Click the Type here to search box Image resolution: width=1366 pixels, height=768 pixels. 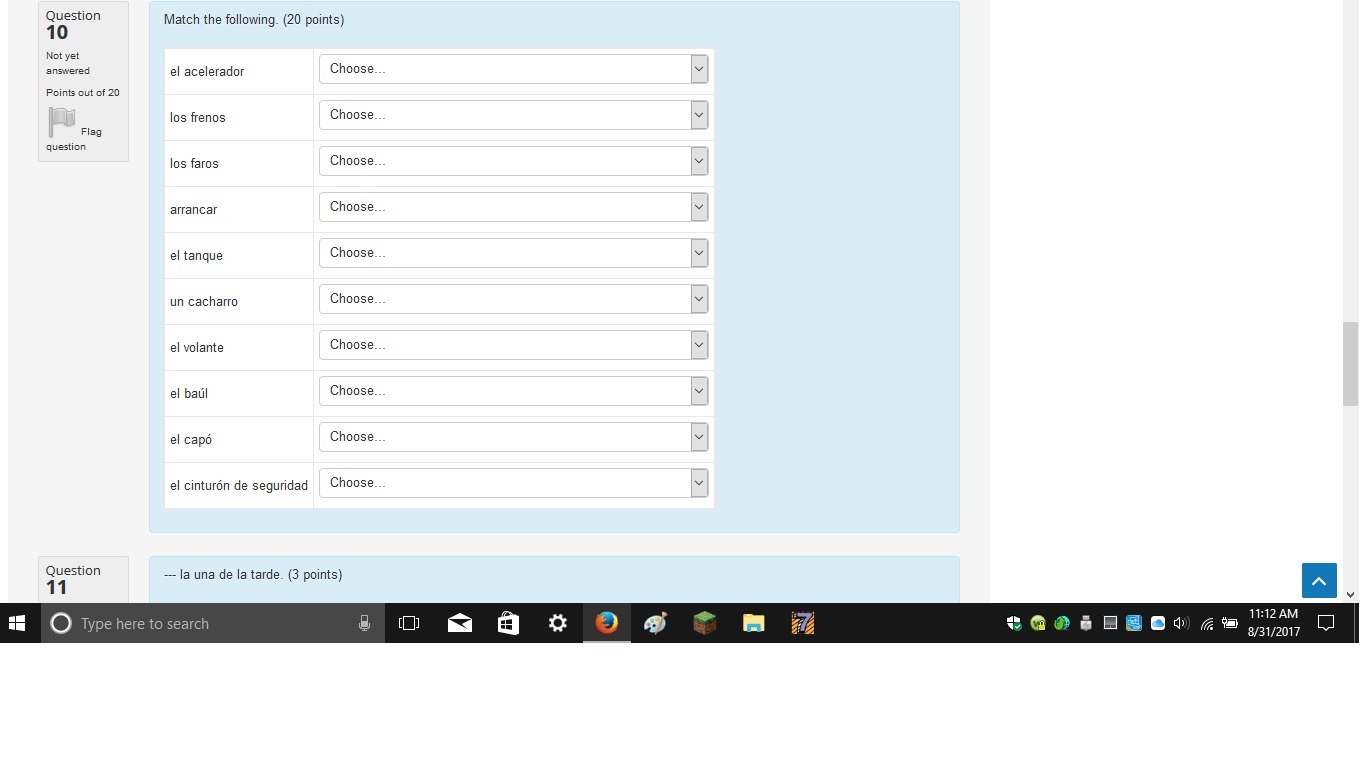212,623
